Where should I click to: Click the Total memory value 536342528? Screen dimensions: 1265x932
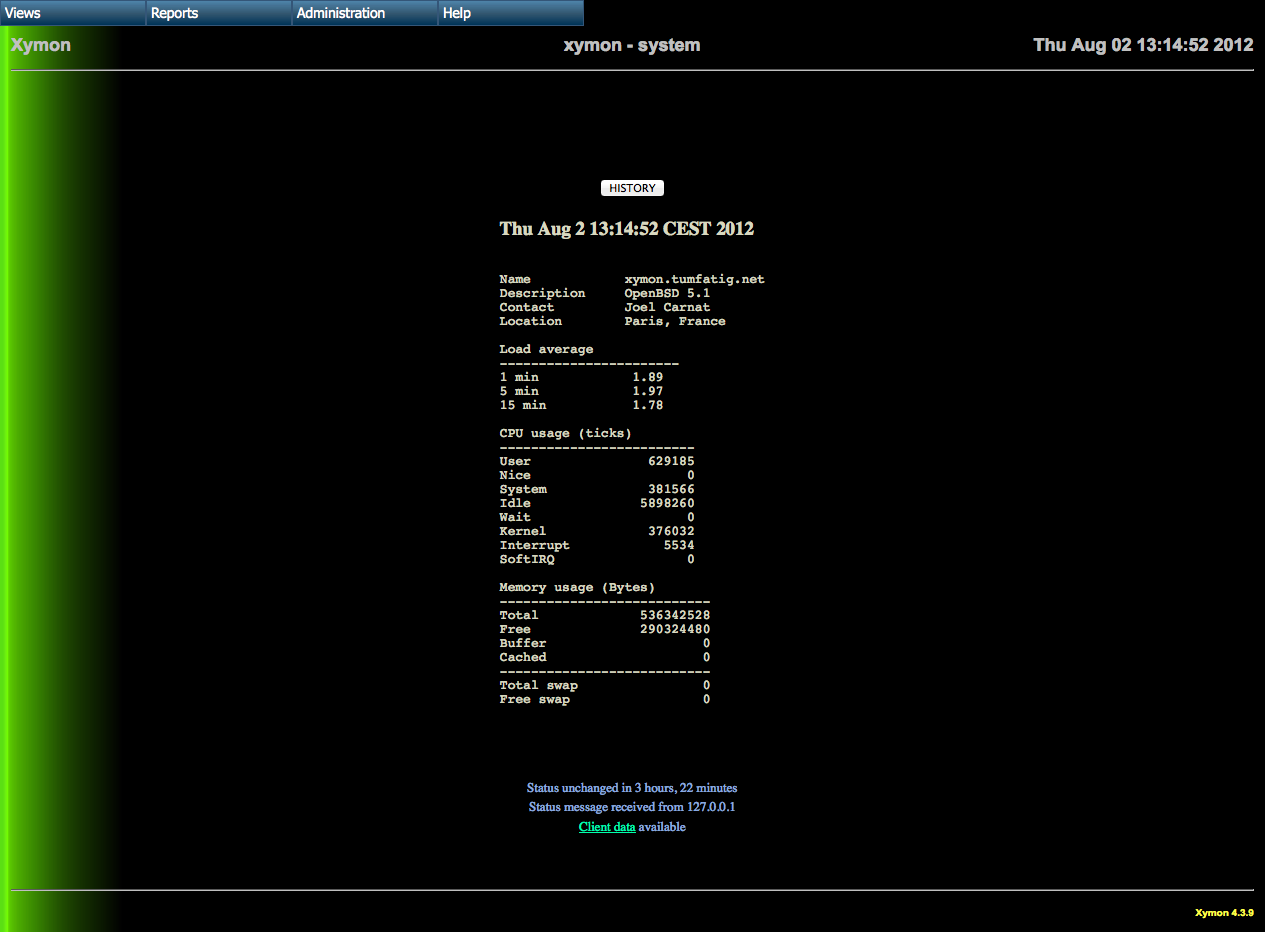pyautogui.click(x=675, y=615)
